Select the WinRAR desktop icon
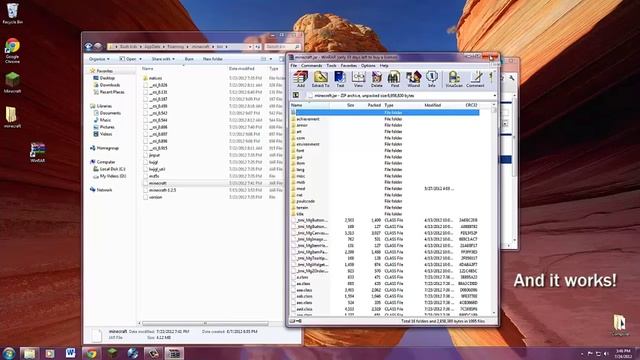Image resolution: width=640 pixels, height=360 pixels. [38, 153]
